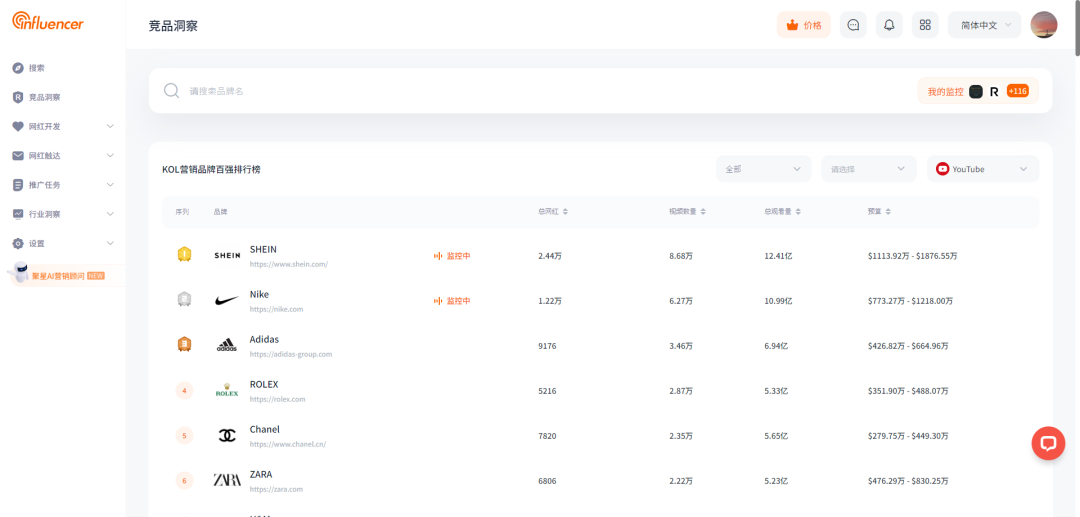
Task: Click the bronze rank 3 badge
Action: [x=185, y=345]
